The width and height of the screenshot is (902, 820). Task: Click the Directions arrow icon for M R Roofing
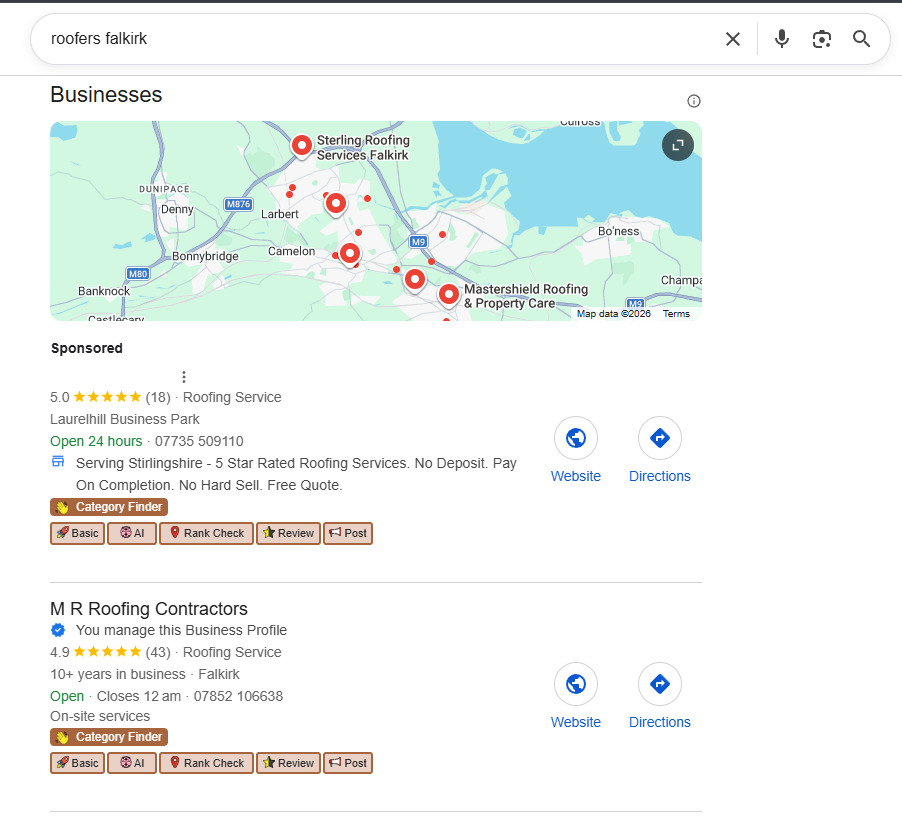click(659, 683)
